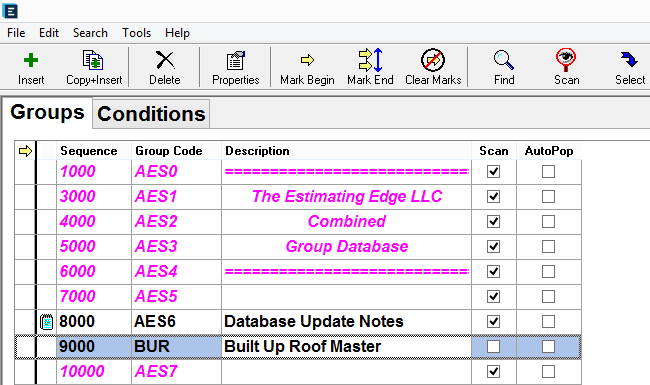The height and width of the screenshot is (385, 650).
Task: Select group code cell AES7
Action: point(177,371)
